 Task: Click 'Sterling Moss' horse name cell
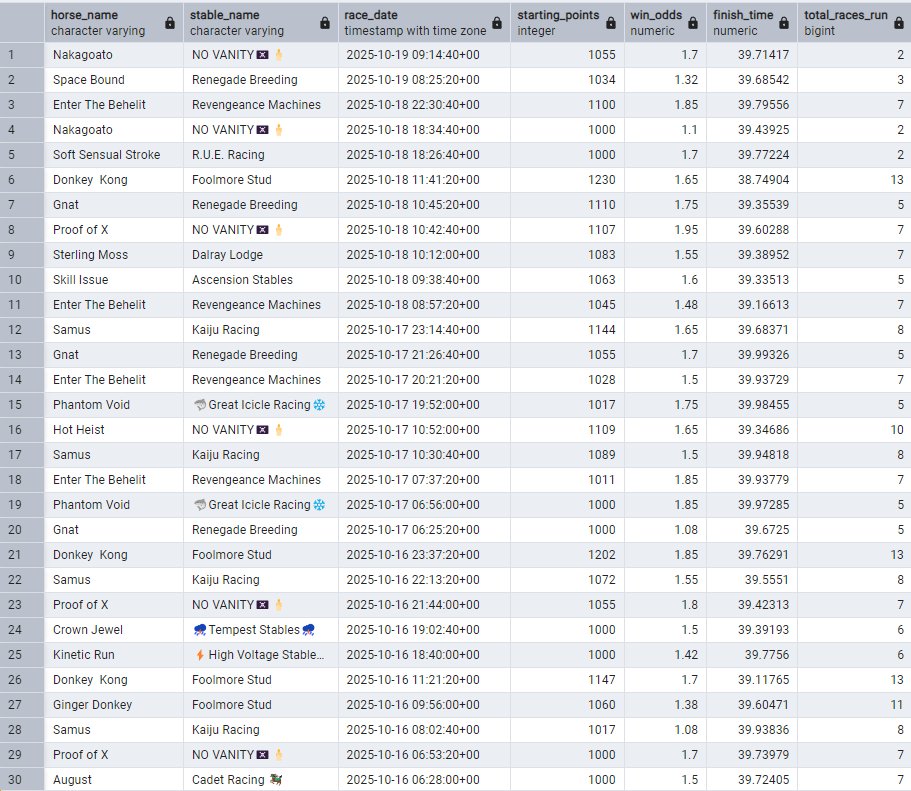tap(114, 255)
